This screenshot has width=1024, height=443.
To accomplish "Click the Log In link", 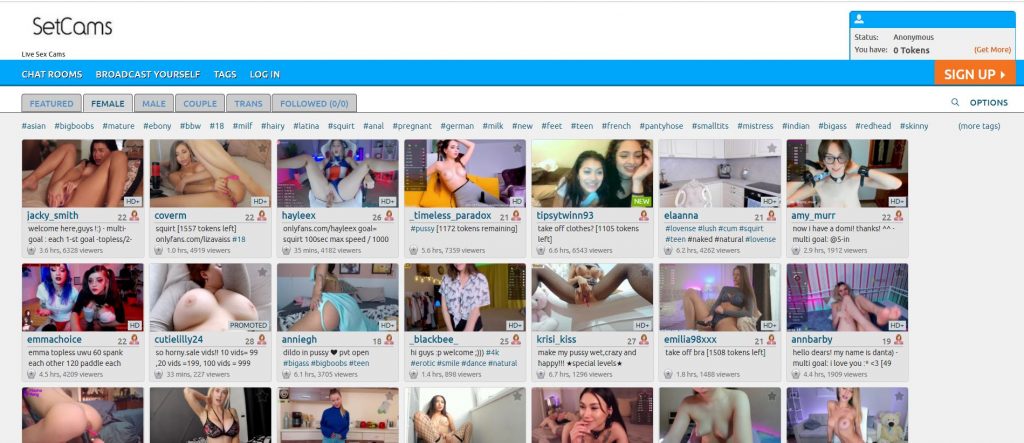I will coord(265,74).
